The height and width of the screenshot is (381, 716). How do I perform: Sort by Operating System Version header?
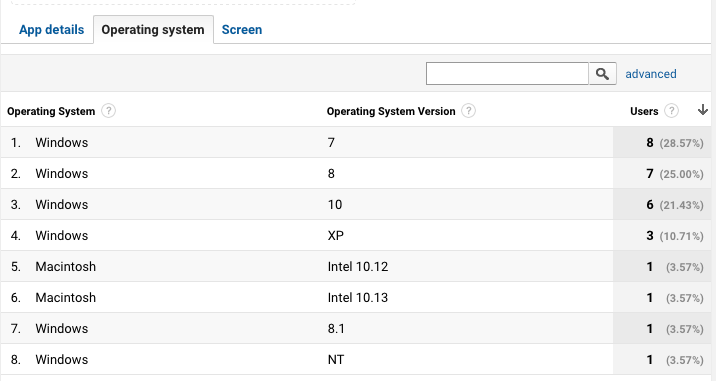(391, 111)
